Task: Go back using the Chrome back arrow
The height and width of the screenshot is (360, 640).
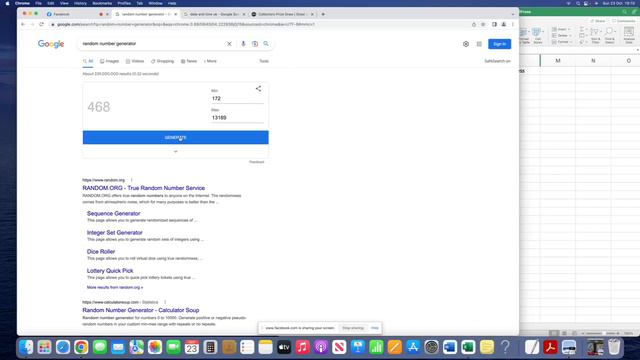Action: coord(23,24)
